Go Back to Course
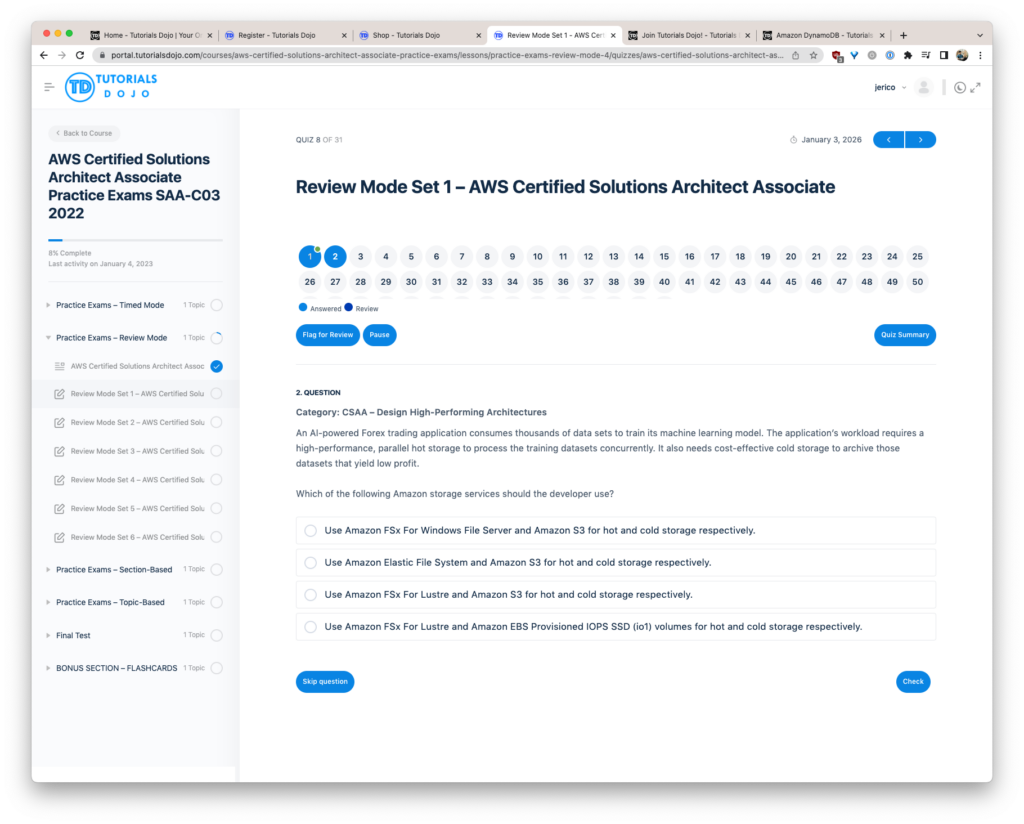The height and width of the screenshot is (824, 1024). [x=84, y=133]
